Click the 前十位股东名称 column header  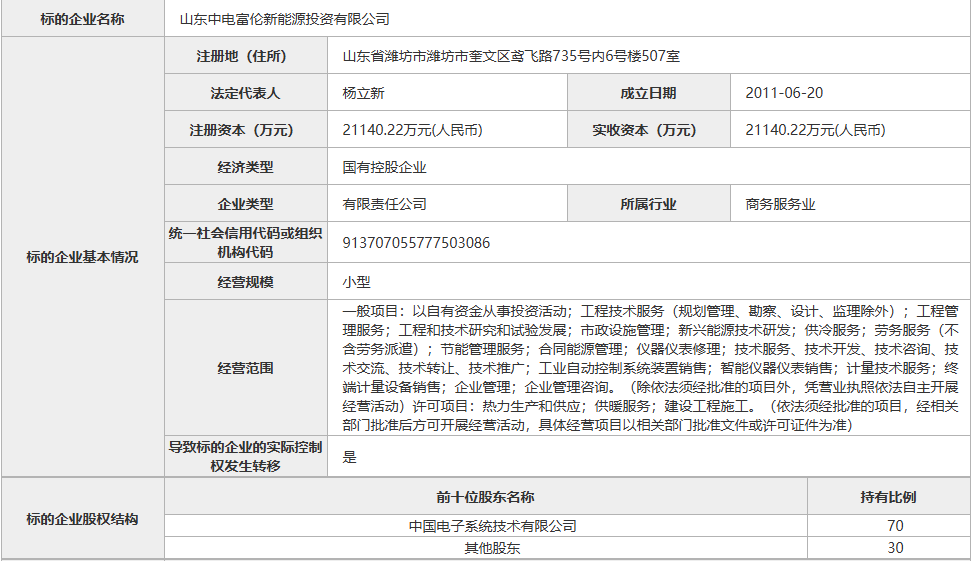pyautogui.click(x=485, y=497)
